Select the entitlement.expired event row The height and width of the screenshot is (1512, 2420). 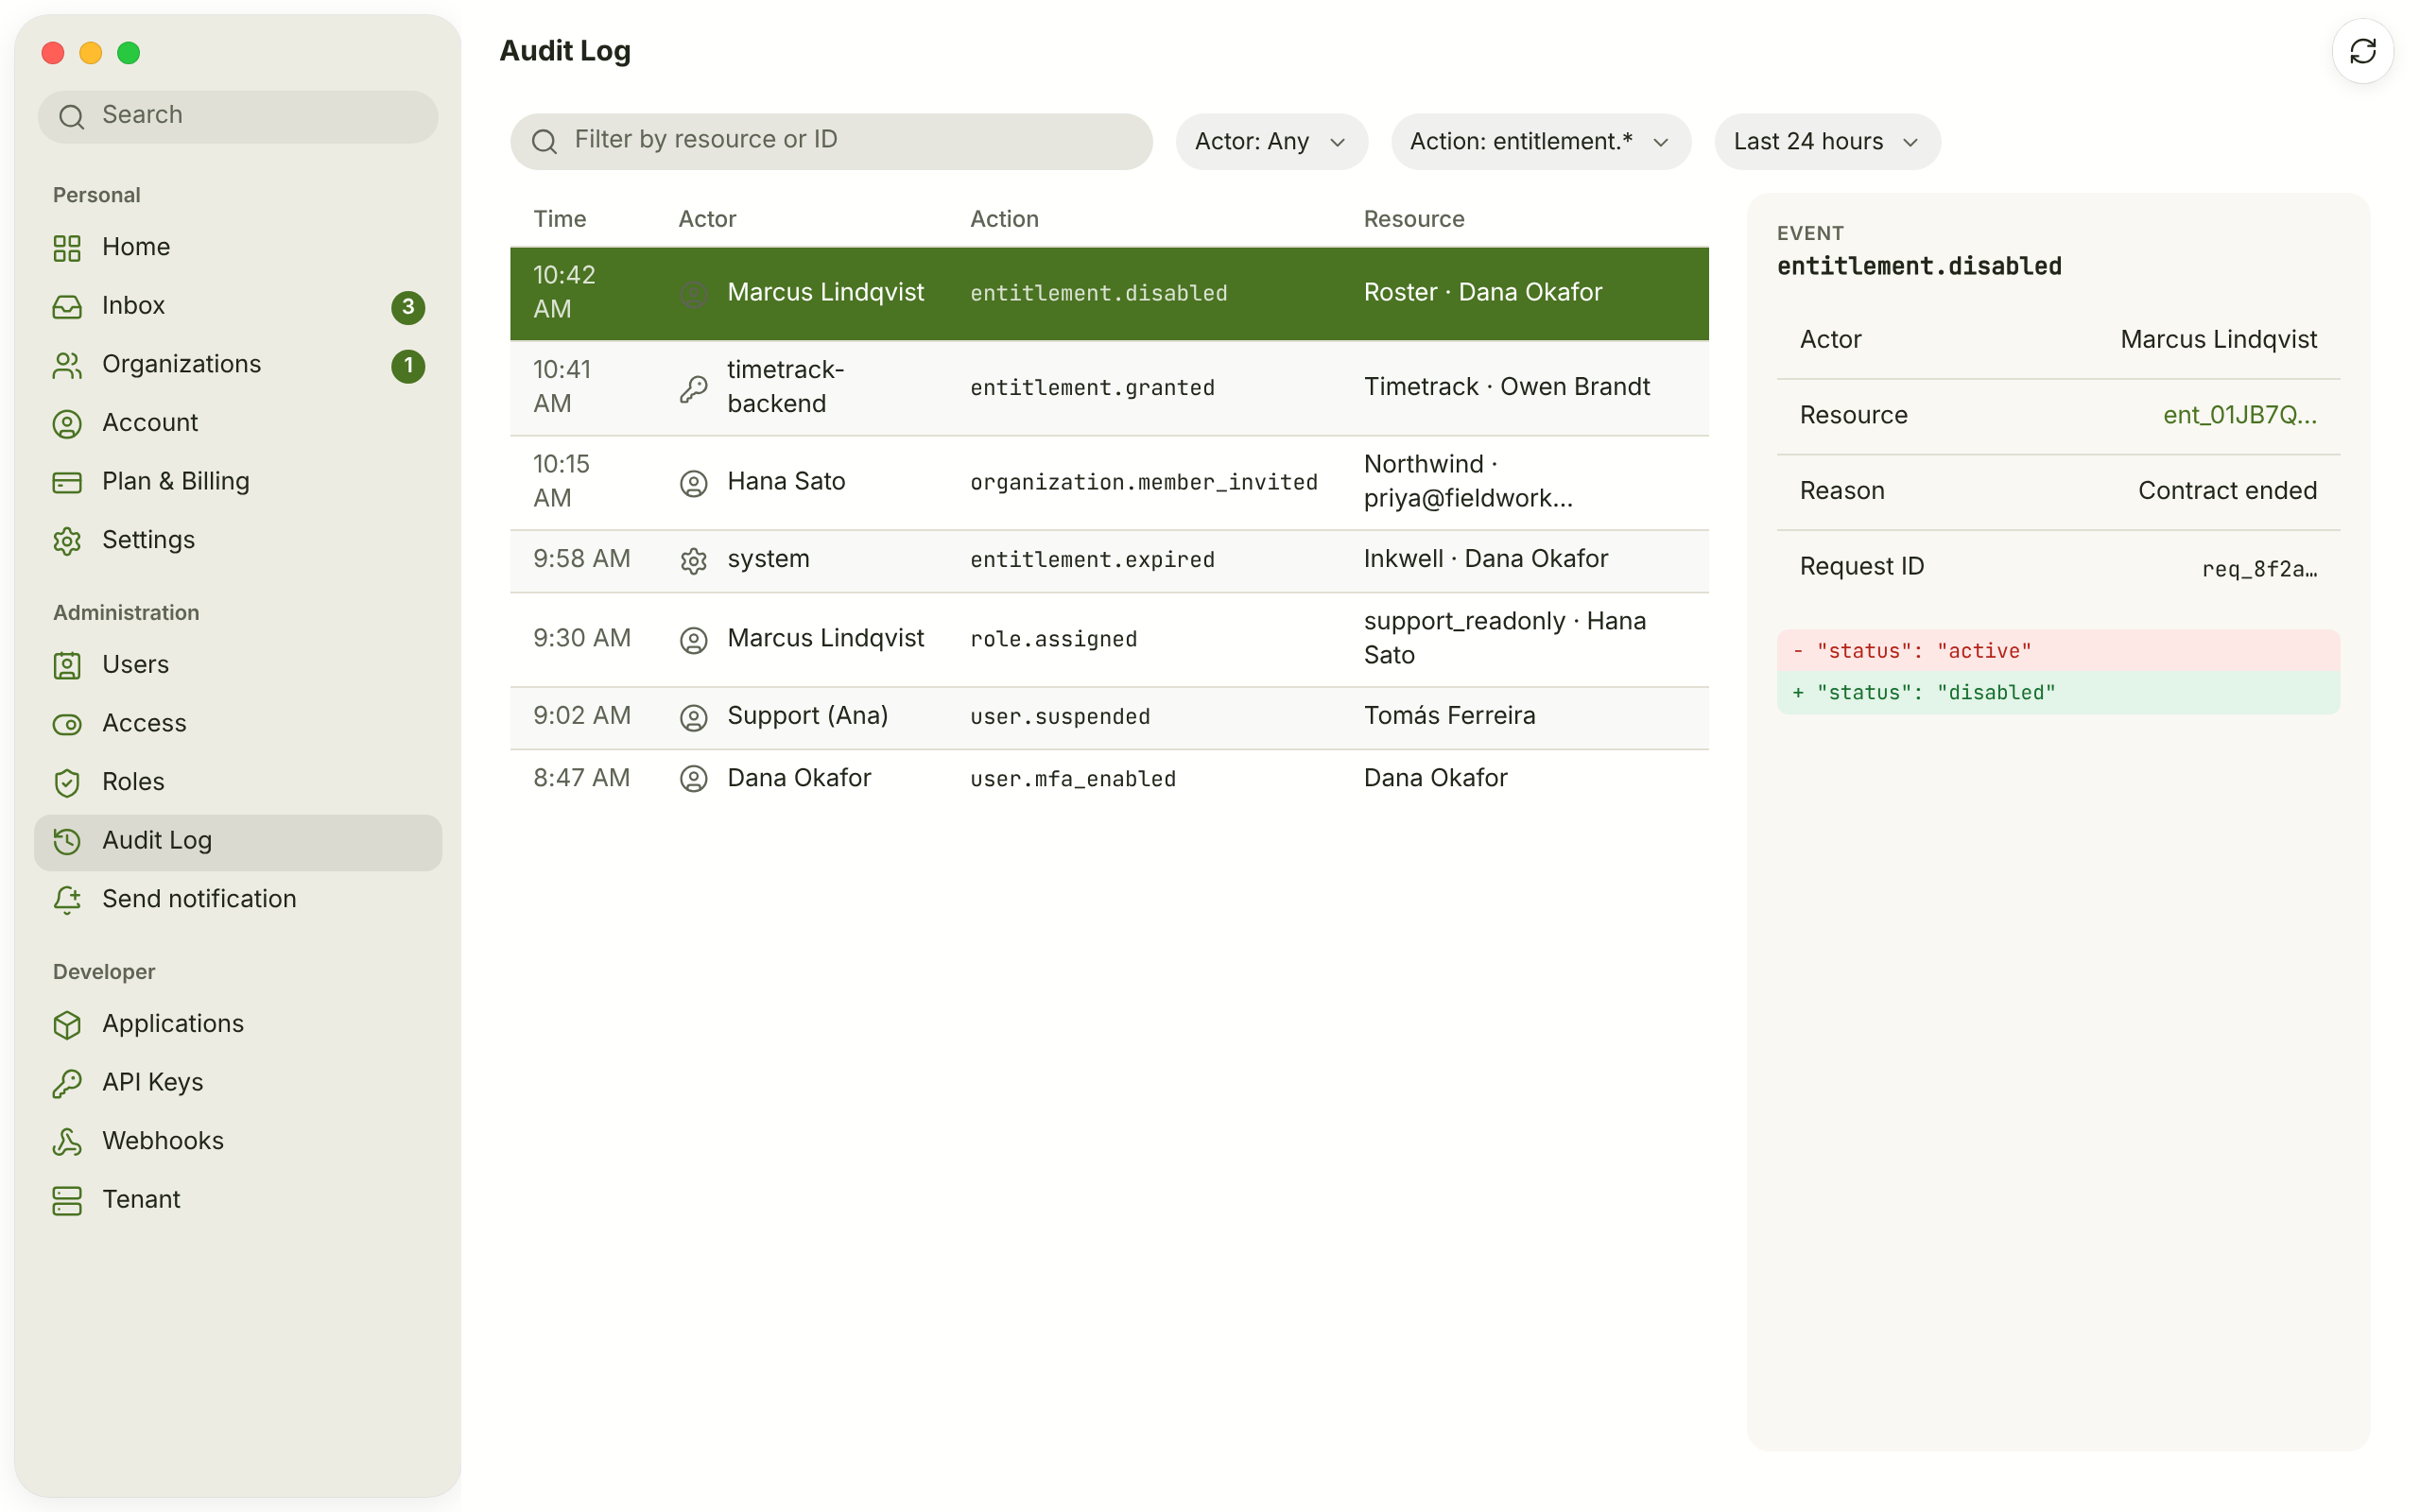tap(1108, 560)
